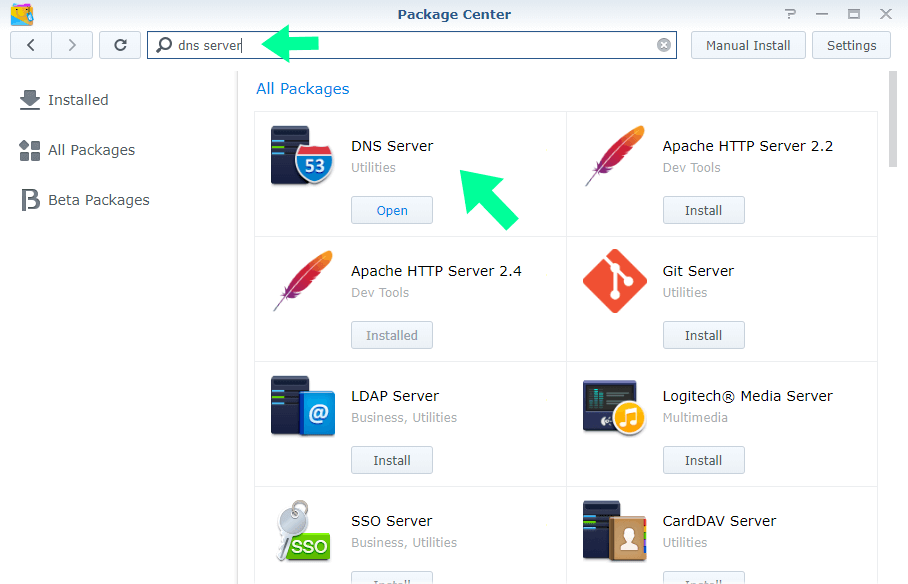Screen dimensions: 908x584
Task: Click Installed button for Apache HTTP Server 2.4
Action: pos(391,335)
